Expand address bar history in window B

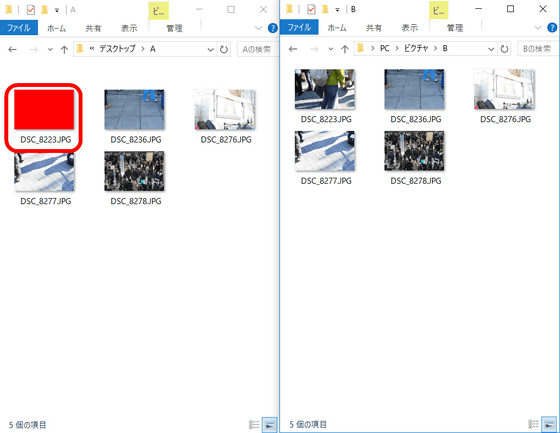point(491,49)
